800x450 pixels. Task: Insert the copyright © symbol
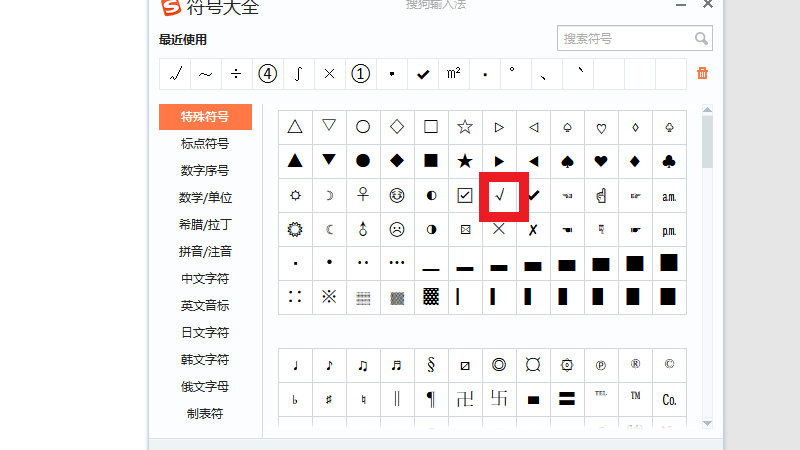(x=669, y=365)
